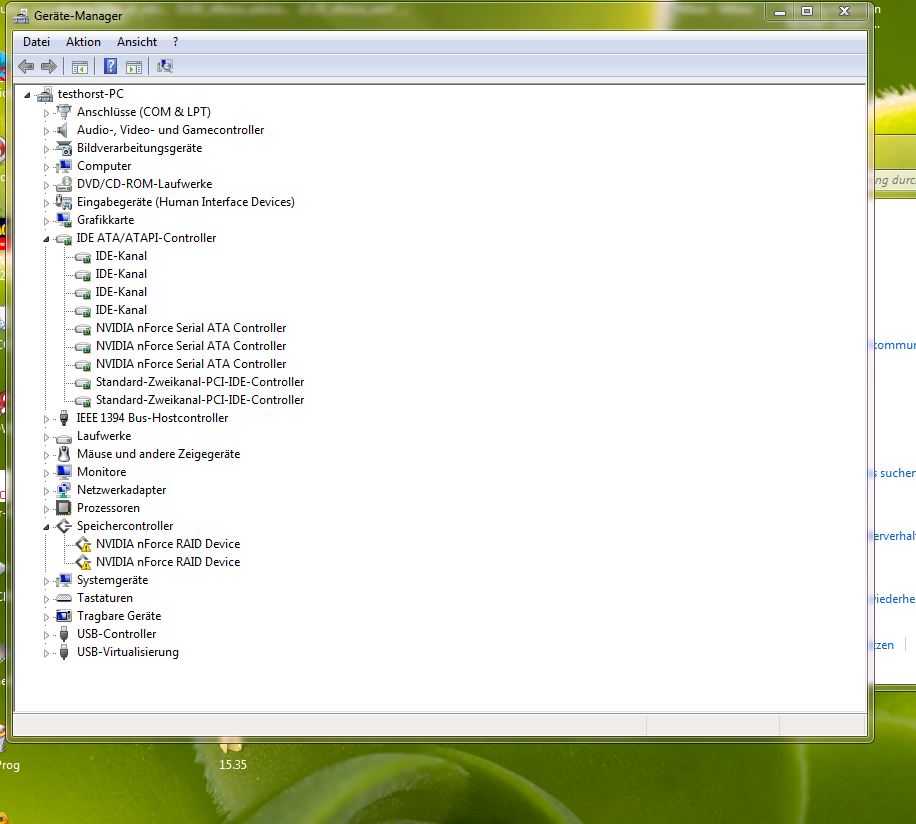The image size is (916, 824).
Task: Click the Speichercontroller category icon
Action: (x=64, y=526)
